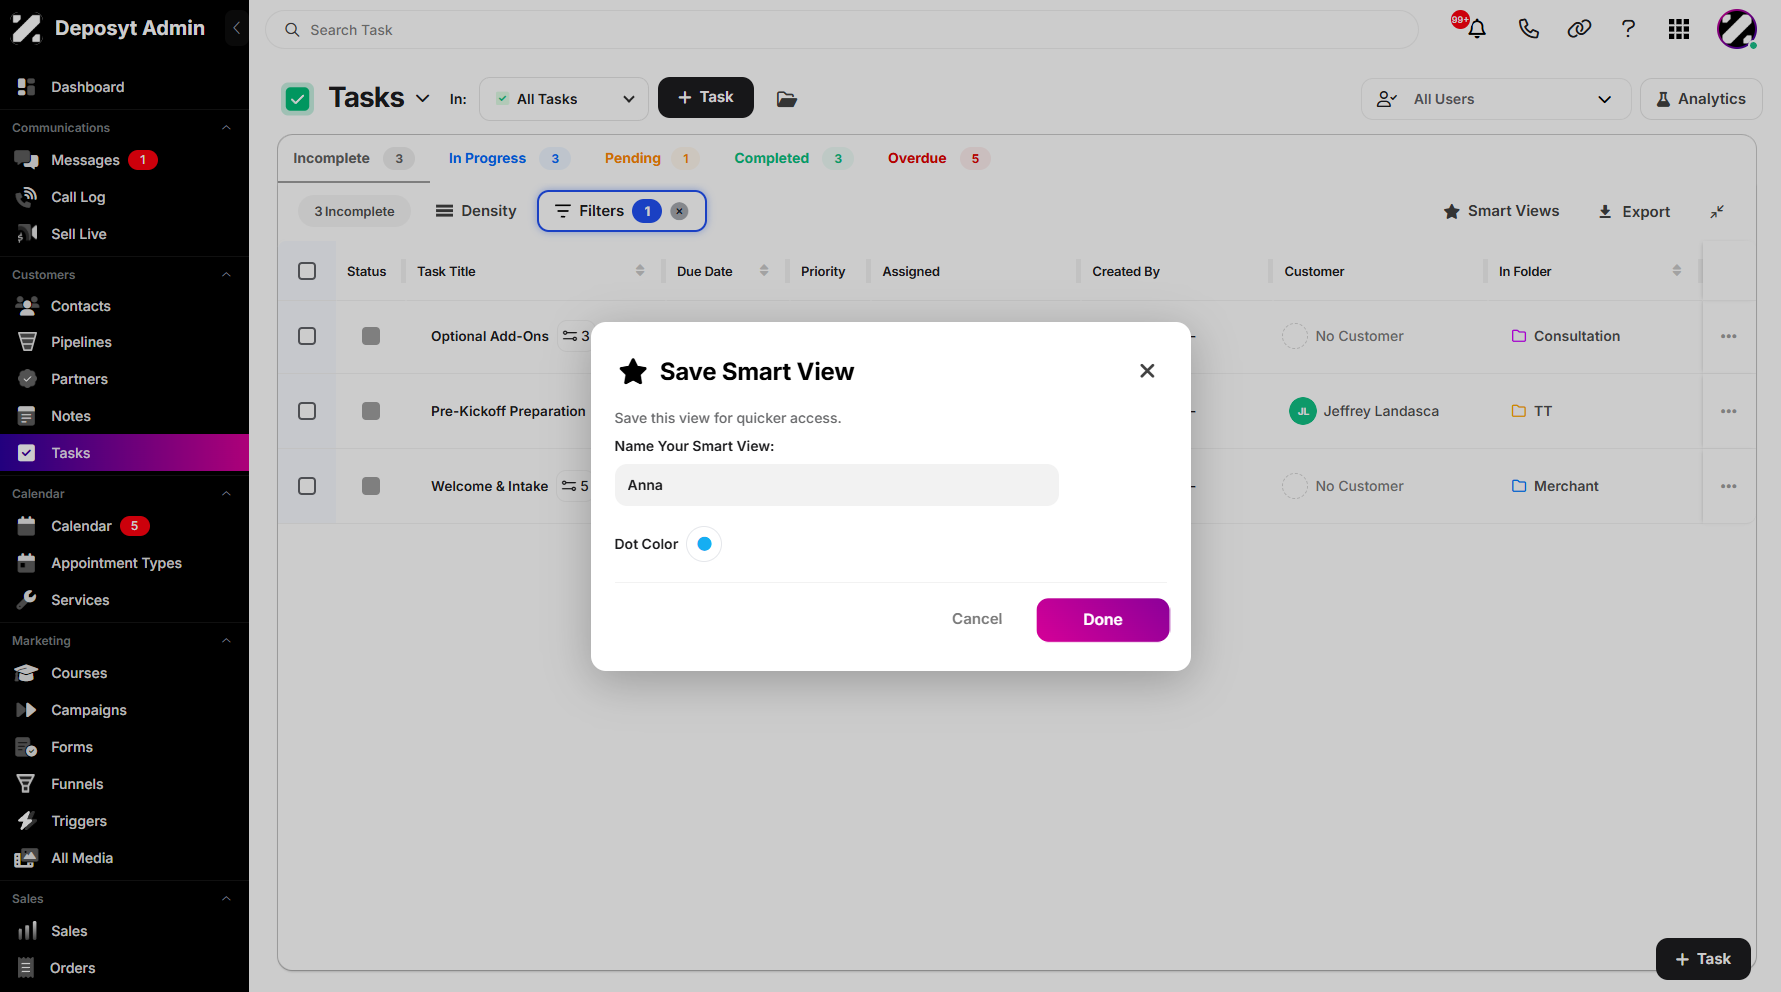Open the apps grid icon
This screenshot has height=992, width=1781.
1679,29
